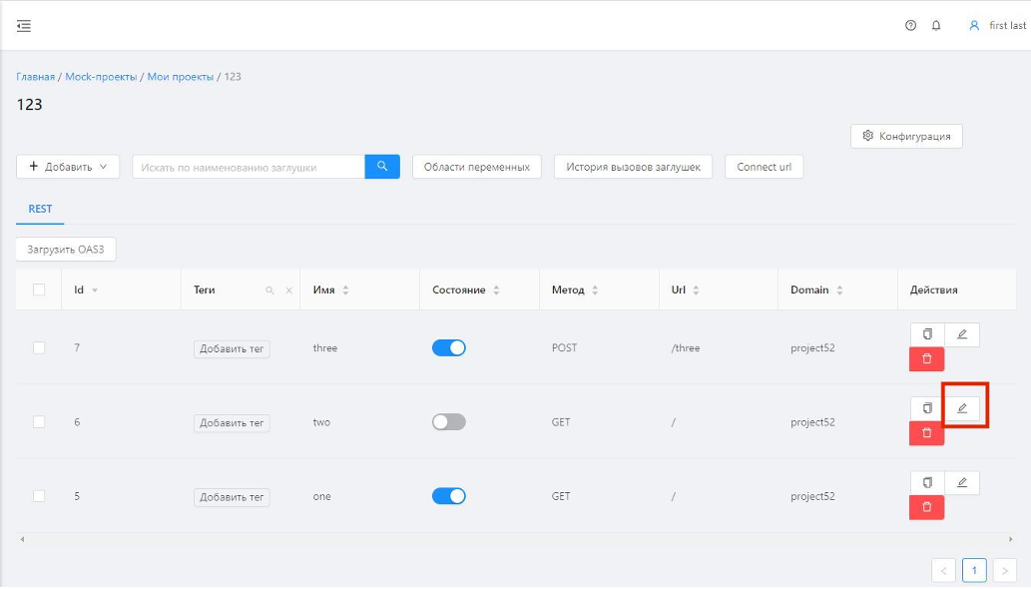Delete the stub named two
This screenshot has height=589, width=1031.
(927, 433)
